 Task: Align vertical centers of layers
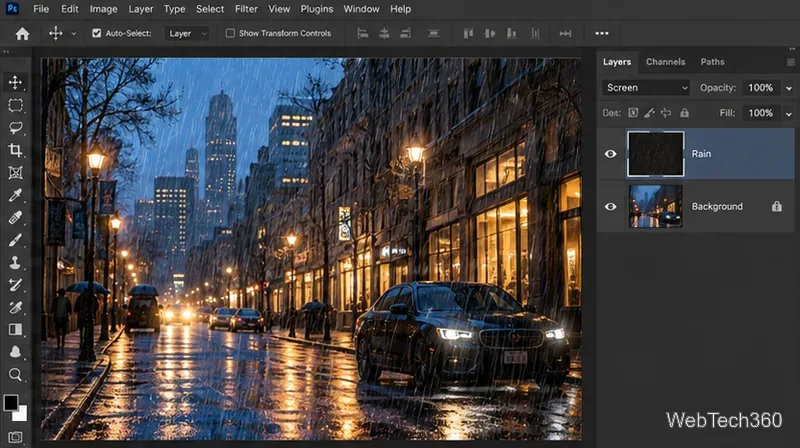(490, 33)
